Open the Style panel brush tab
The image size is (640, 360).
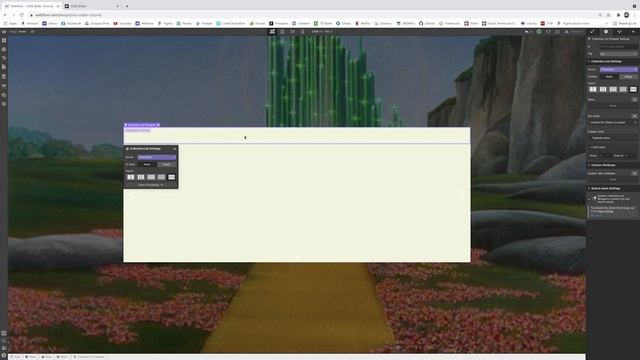(x=593, y=31)
